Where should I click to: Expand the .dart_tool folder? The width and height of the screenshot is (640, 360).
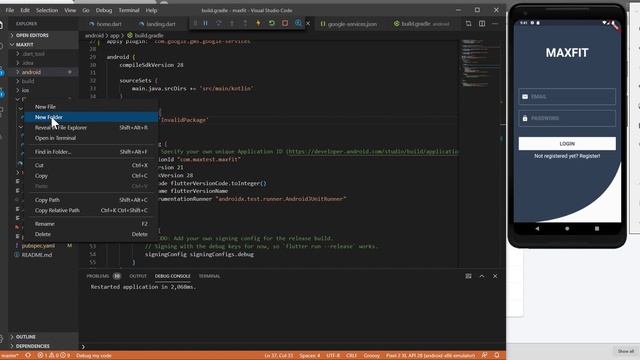[43, 54]
